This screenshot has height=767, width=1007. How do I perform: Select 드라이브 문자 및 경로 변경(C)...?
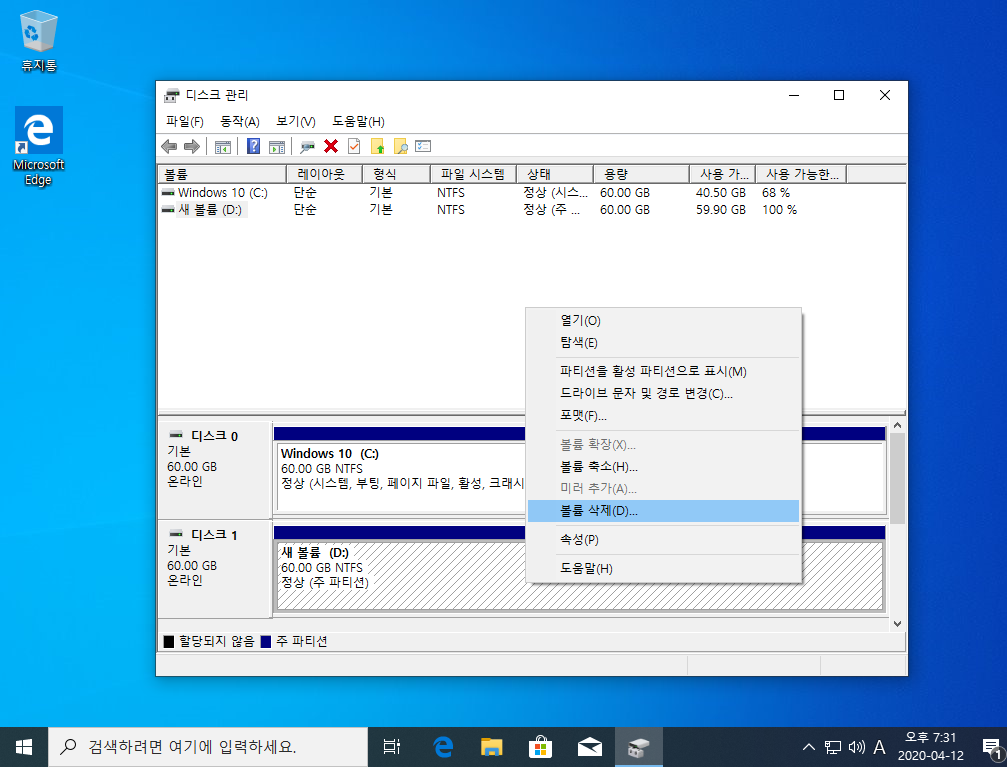pos(663,393)
